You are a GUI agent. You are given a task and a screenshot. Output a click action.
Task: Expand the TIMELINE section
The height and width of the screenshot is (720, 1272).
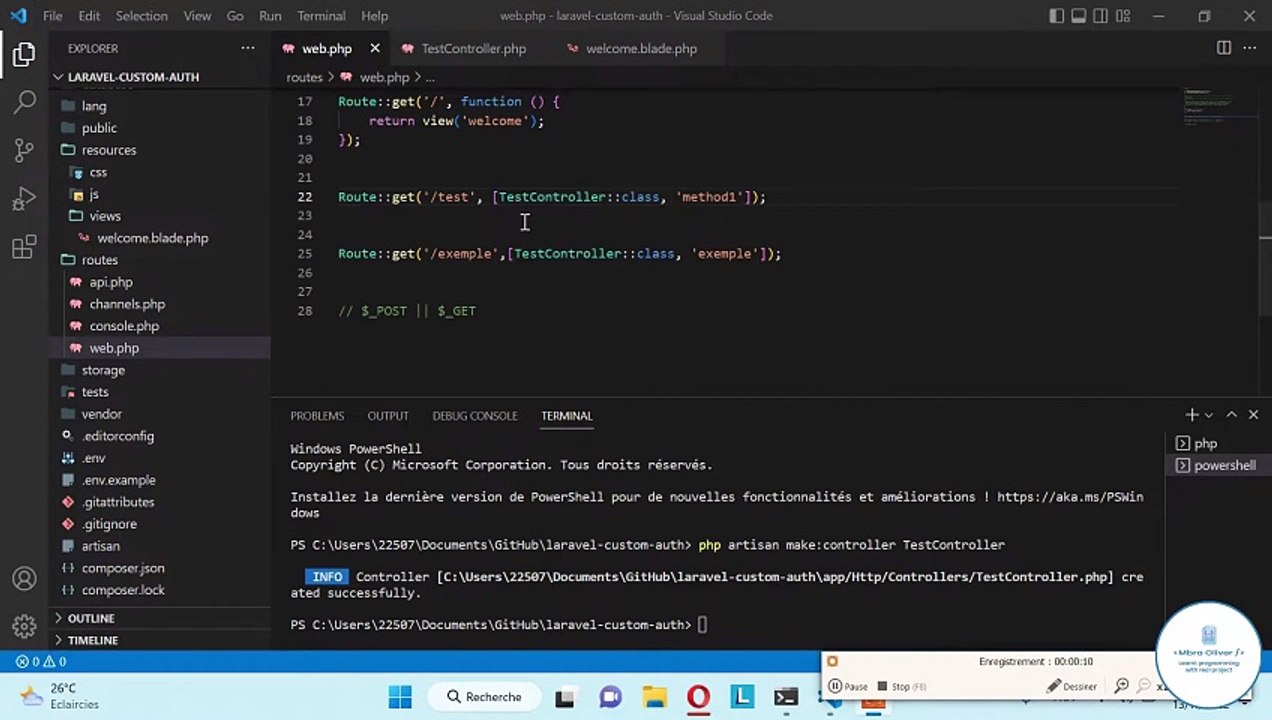tap(160, 640)
